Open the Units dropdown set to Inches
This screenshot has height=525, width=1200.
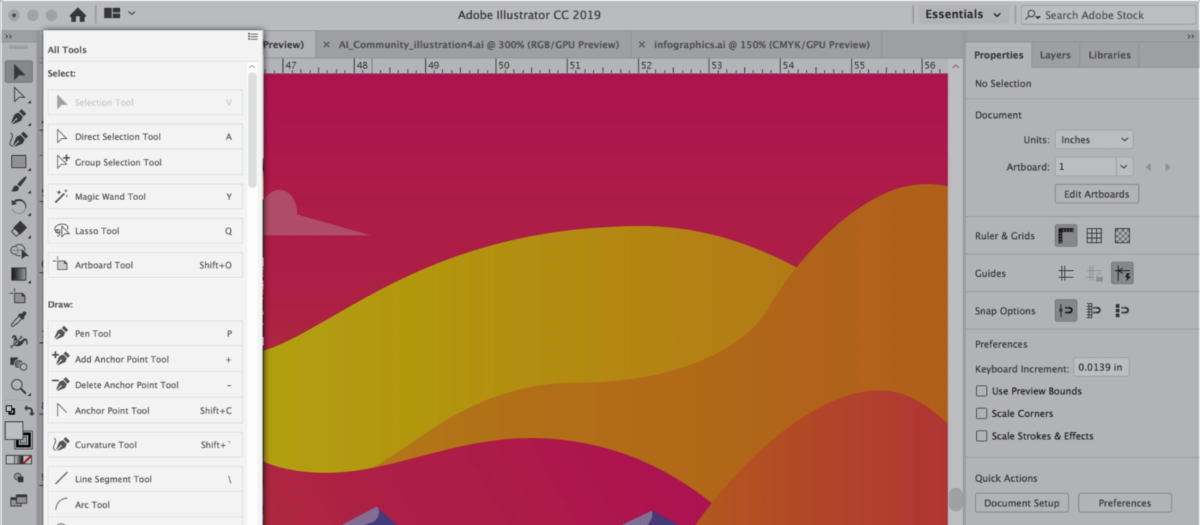tap(1093, 140)
